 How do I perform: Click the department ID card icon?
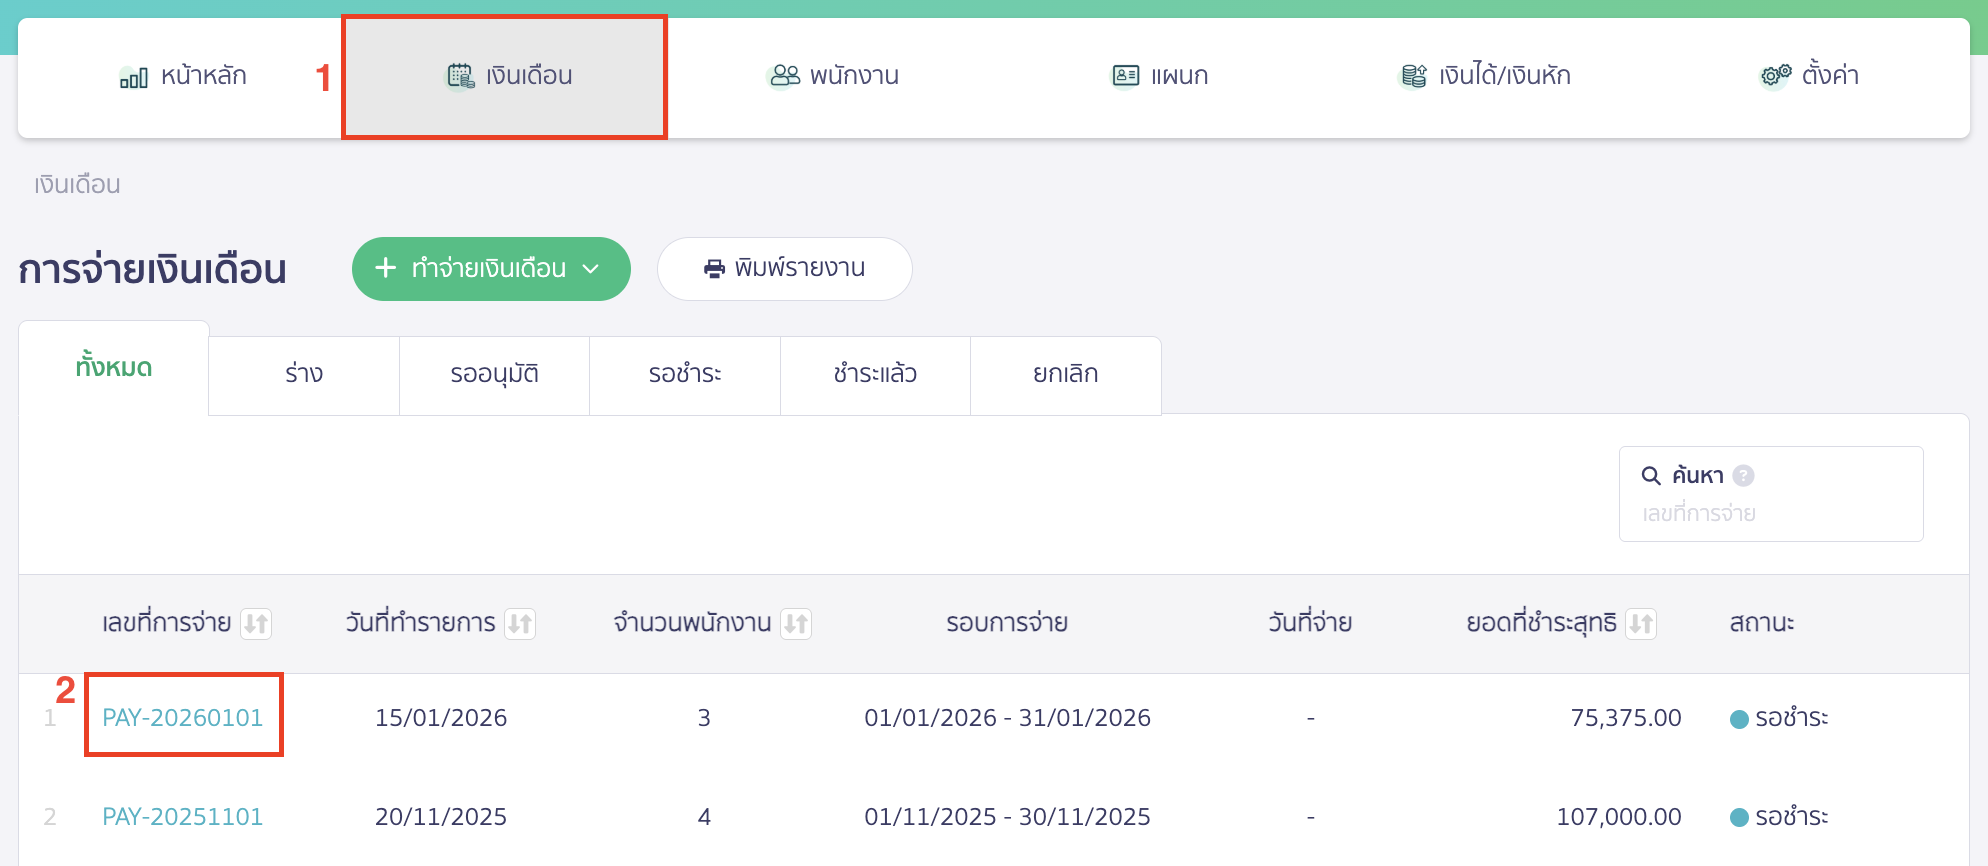coord(1126,76)
